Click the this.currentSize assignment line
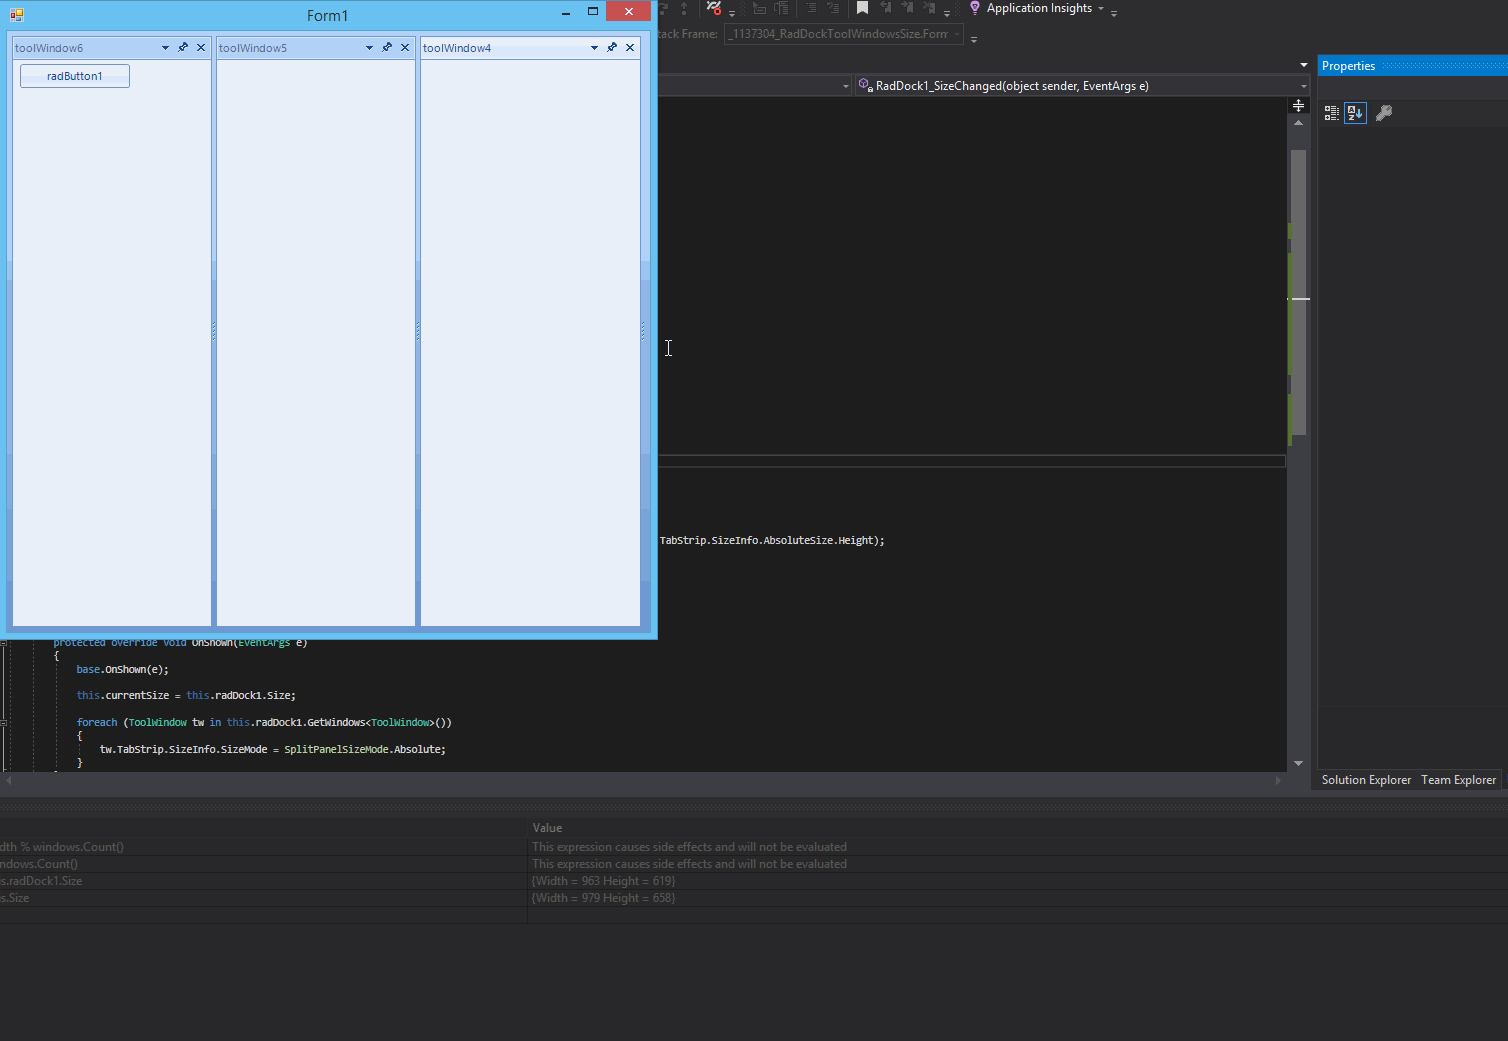This screenshot has height=1041, width=1508. click(x=186, y=695)
